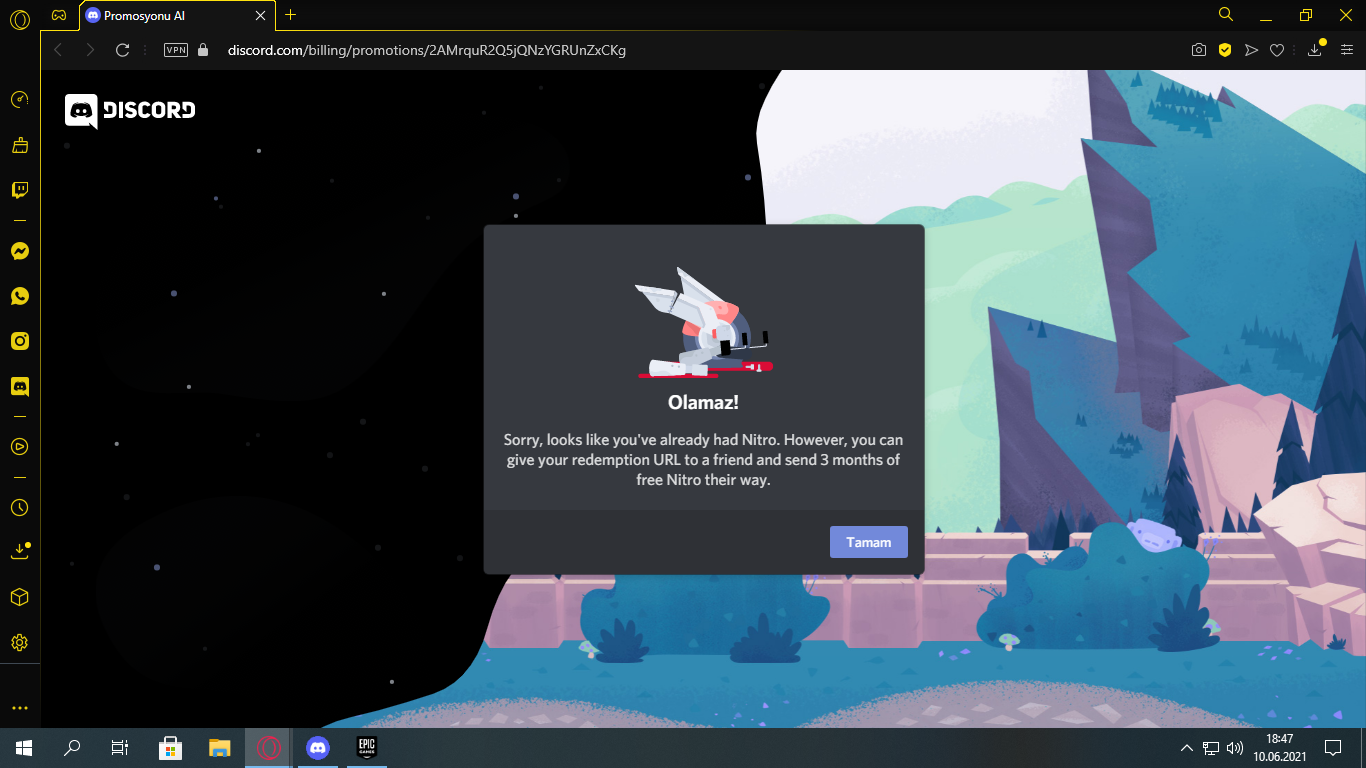The width and height of the screenshot is (1366, 768).
Task: Click the Tamam button
Action: 868,542
